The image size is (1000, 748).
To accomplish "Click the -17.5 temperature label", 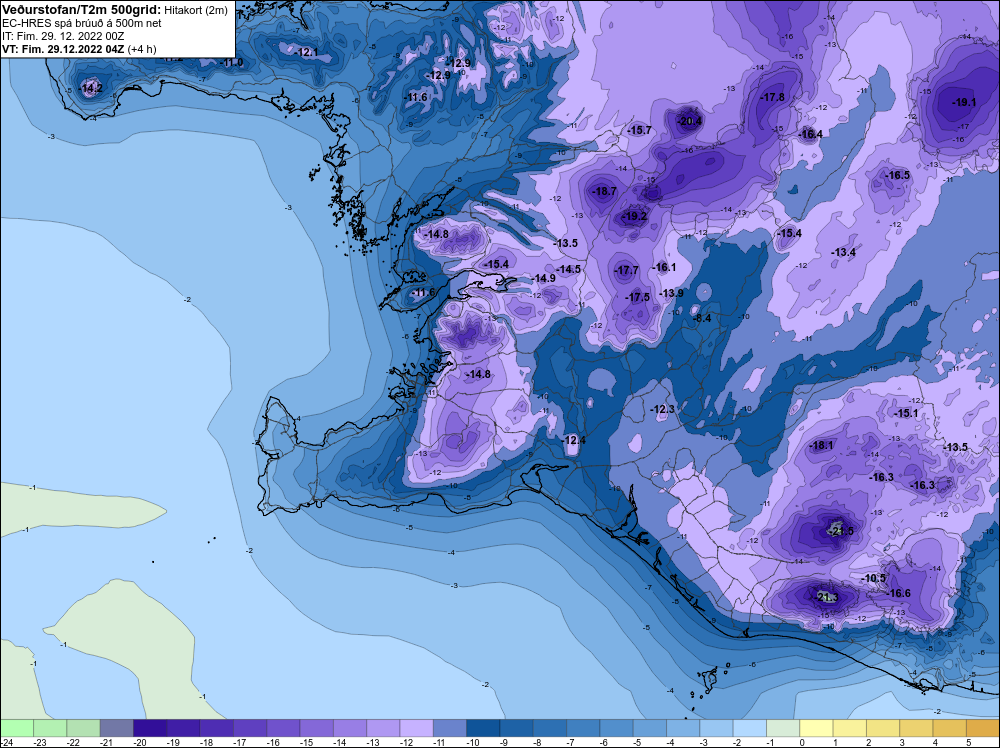I will pyautogui.click(x=637, y=297).
